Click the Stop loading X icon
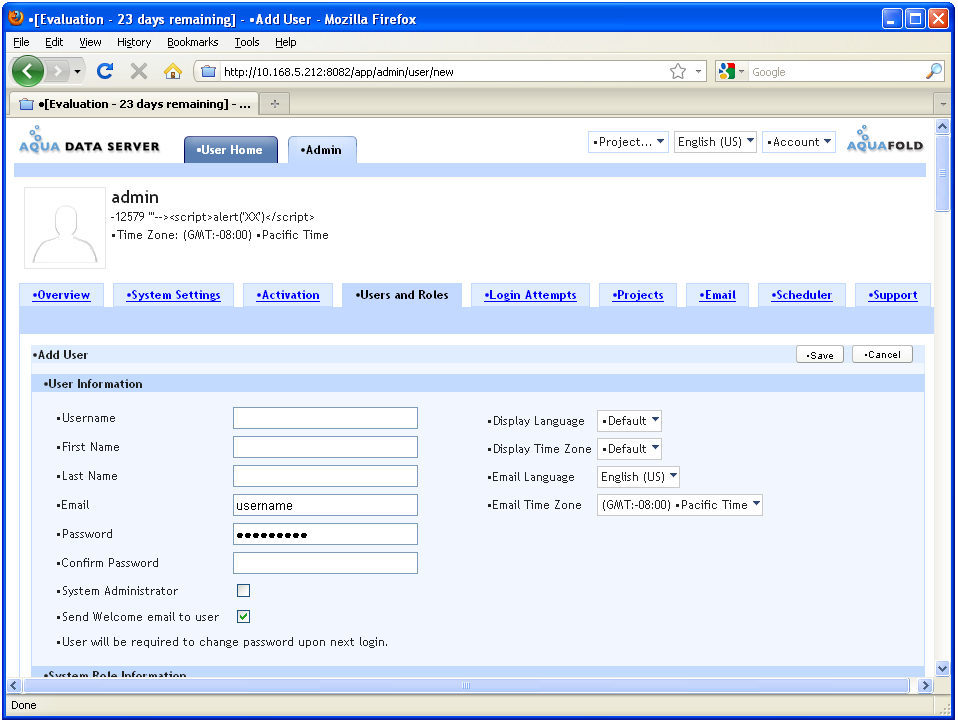The image size is (958, 722). coord(139,71)
